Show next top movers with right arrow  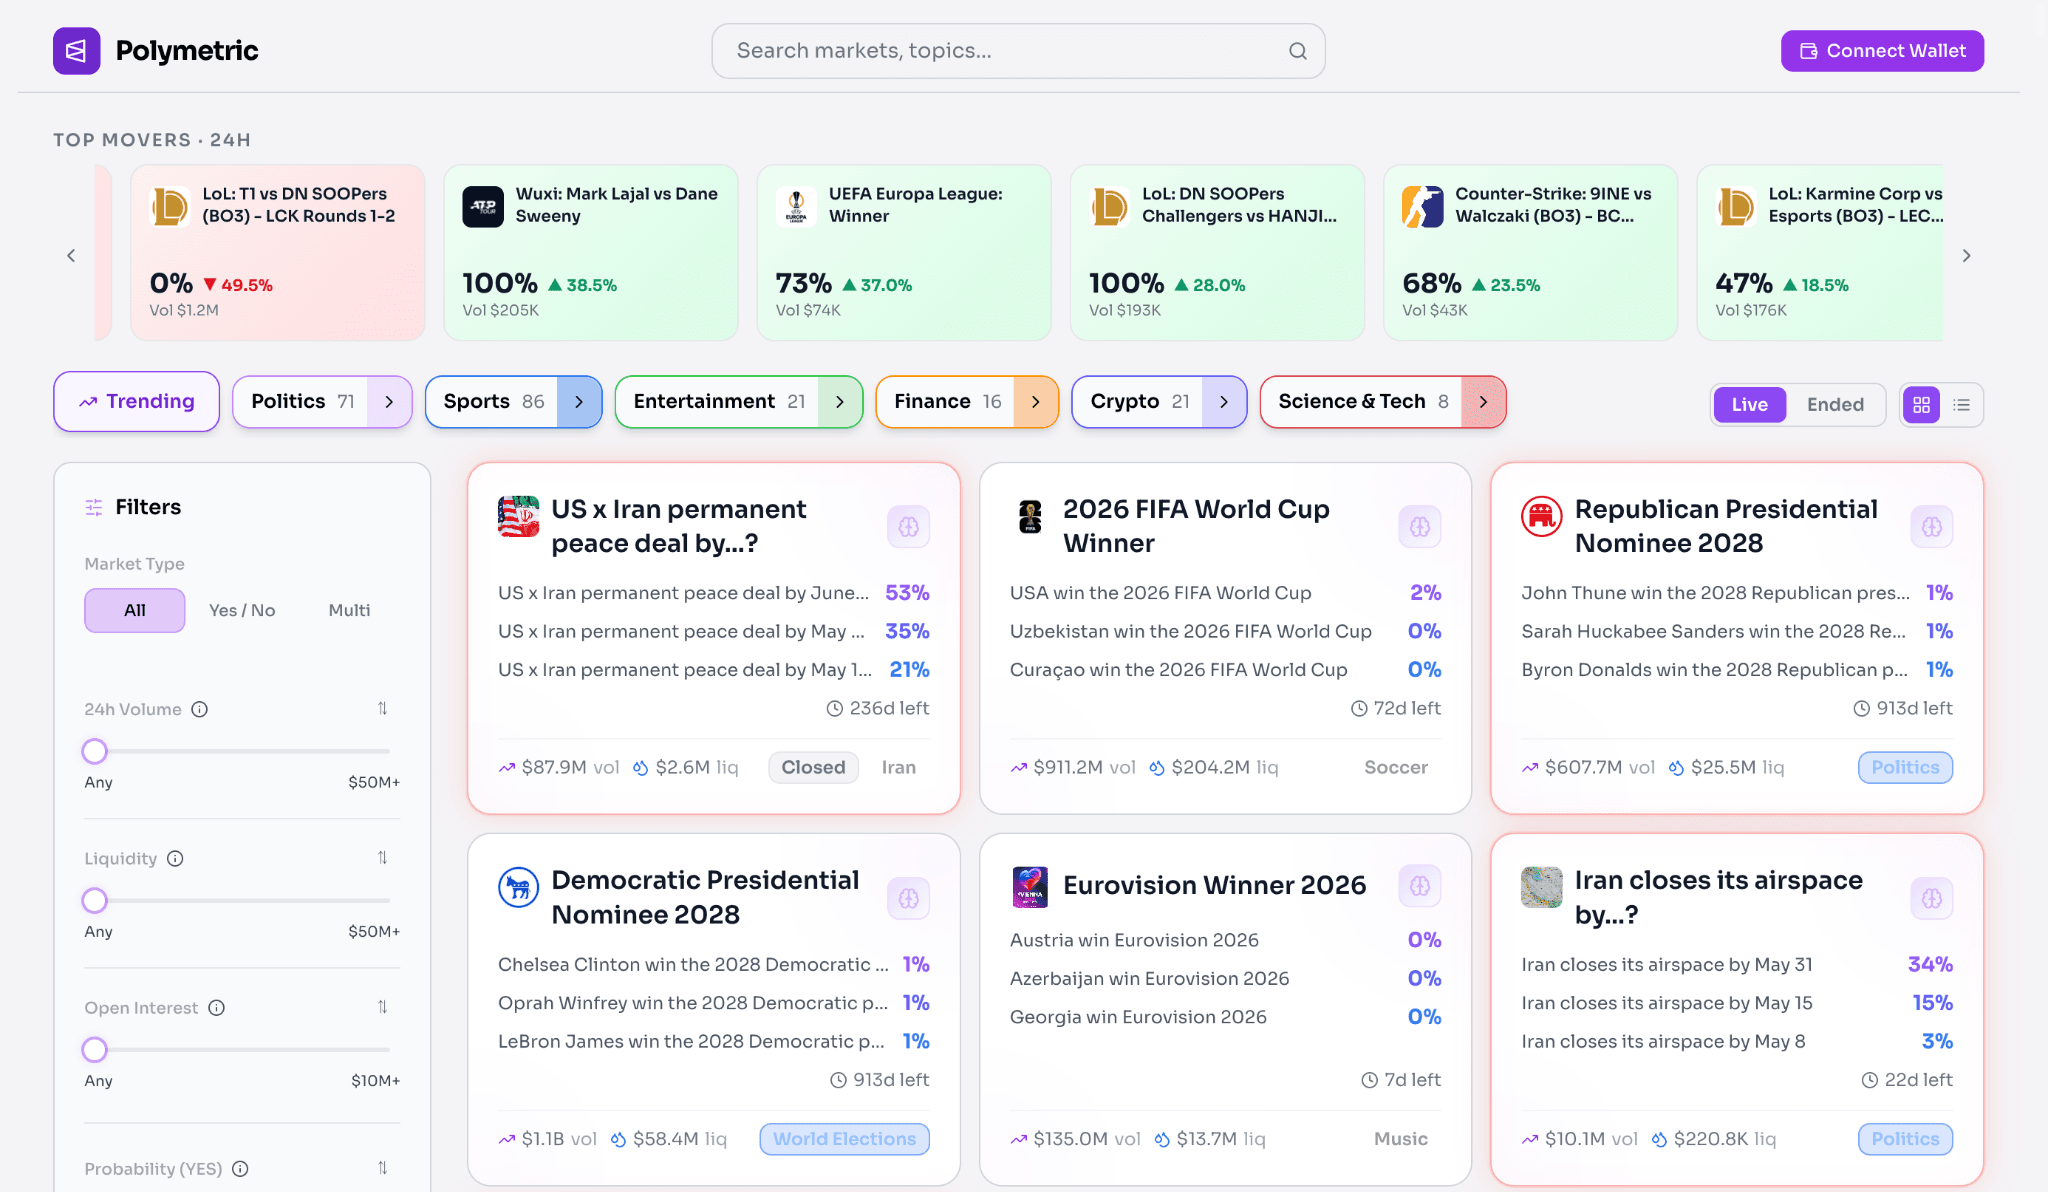coord(1966,255)
